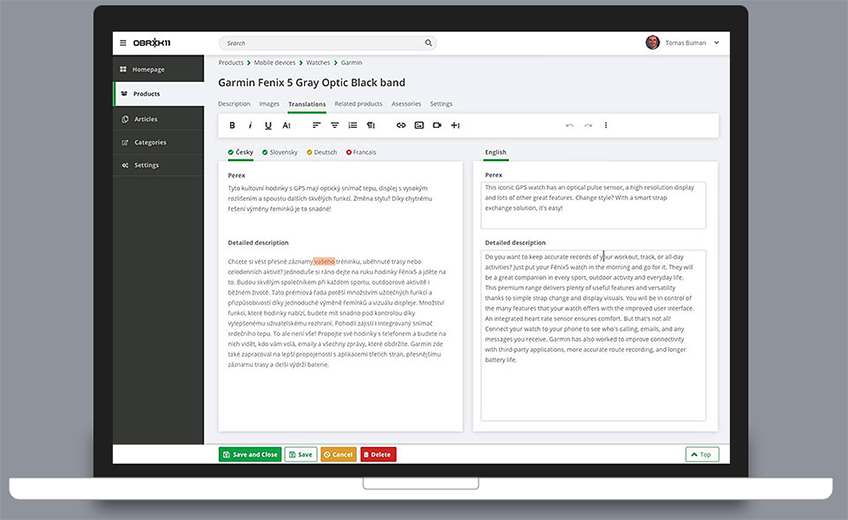This screenshot has width=848, height=520.
Task: Toggle italic formatting
Action: [x=250, y=125]
